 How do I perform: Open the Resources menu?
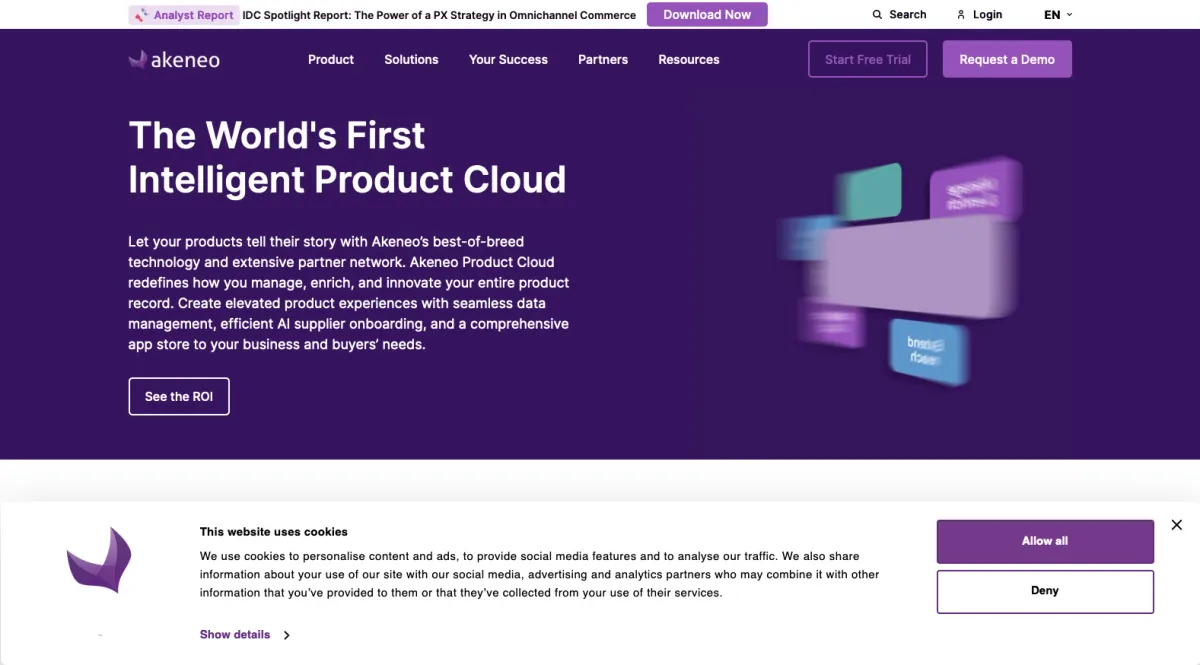point(688,60)
